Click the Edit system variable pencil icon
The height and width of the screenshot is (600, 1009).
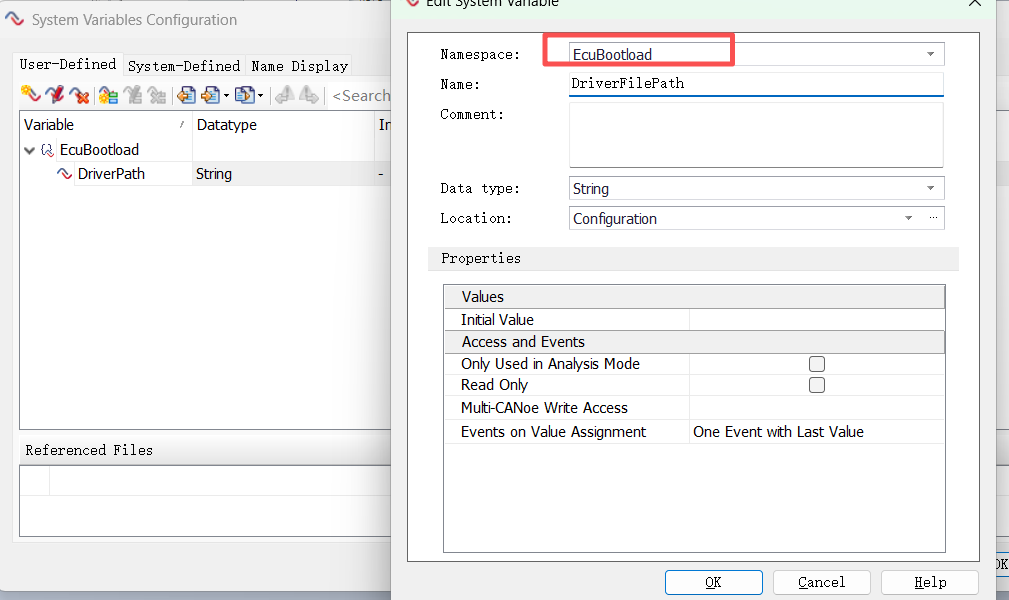(x=55, y=95)
